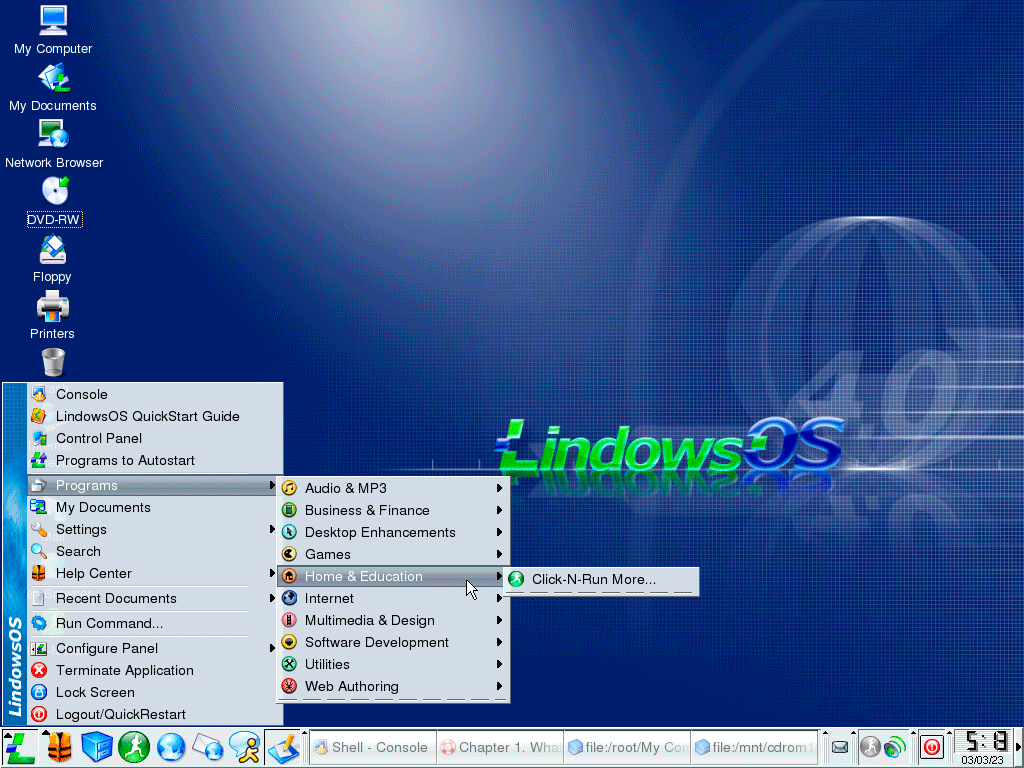This screenshot has width=1024, height=768.
Task: Open Run Command... from start menu
Action: pyautogui.click(x=155, y=624)
